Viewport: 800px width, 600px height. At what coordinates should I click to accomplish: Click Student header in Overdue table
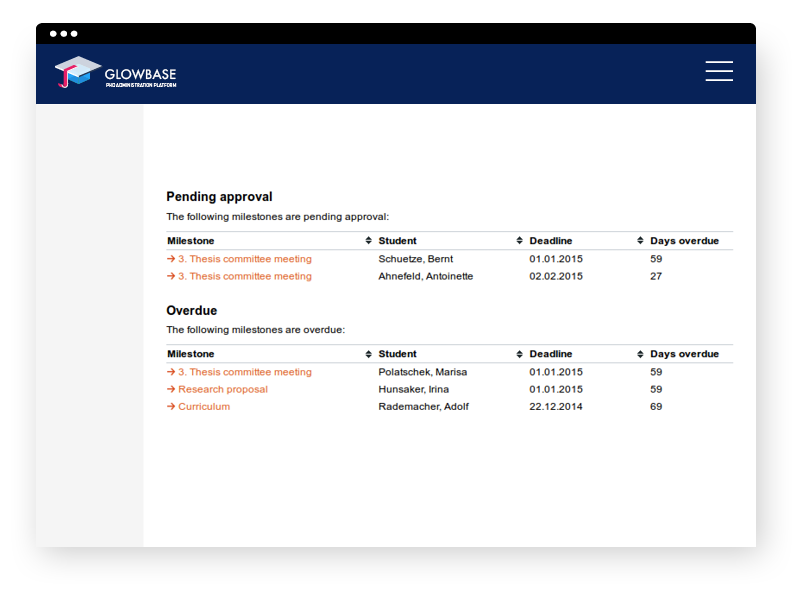(x=397, y=354)
